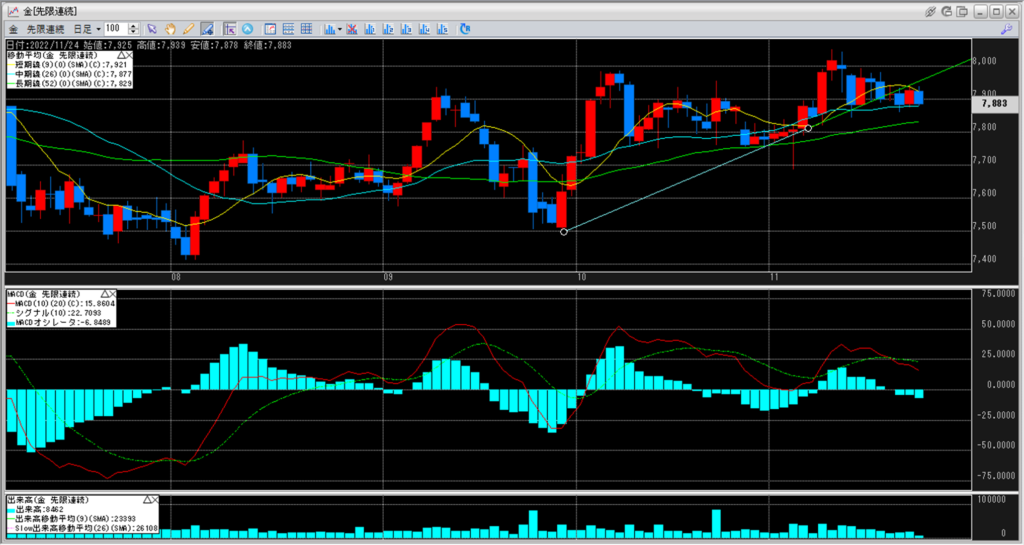Click the MACD(10)(20)(C) legend entry

[x=61, y=304]
